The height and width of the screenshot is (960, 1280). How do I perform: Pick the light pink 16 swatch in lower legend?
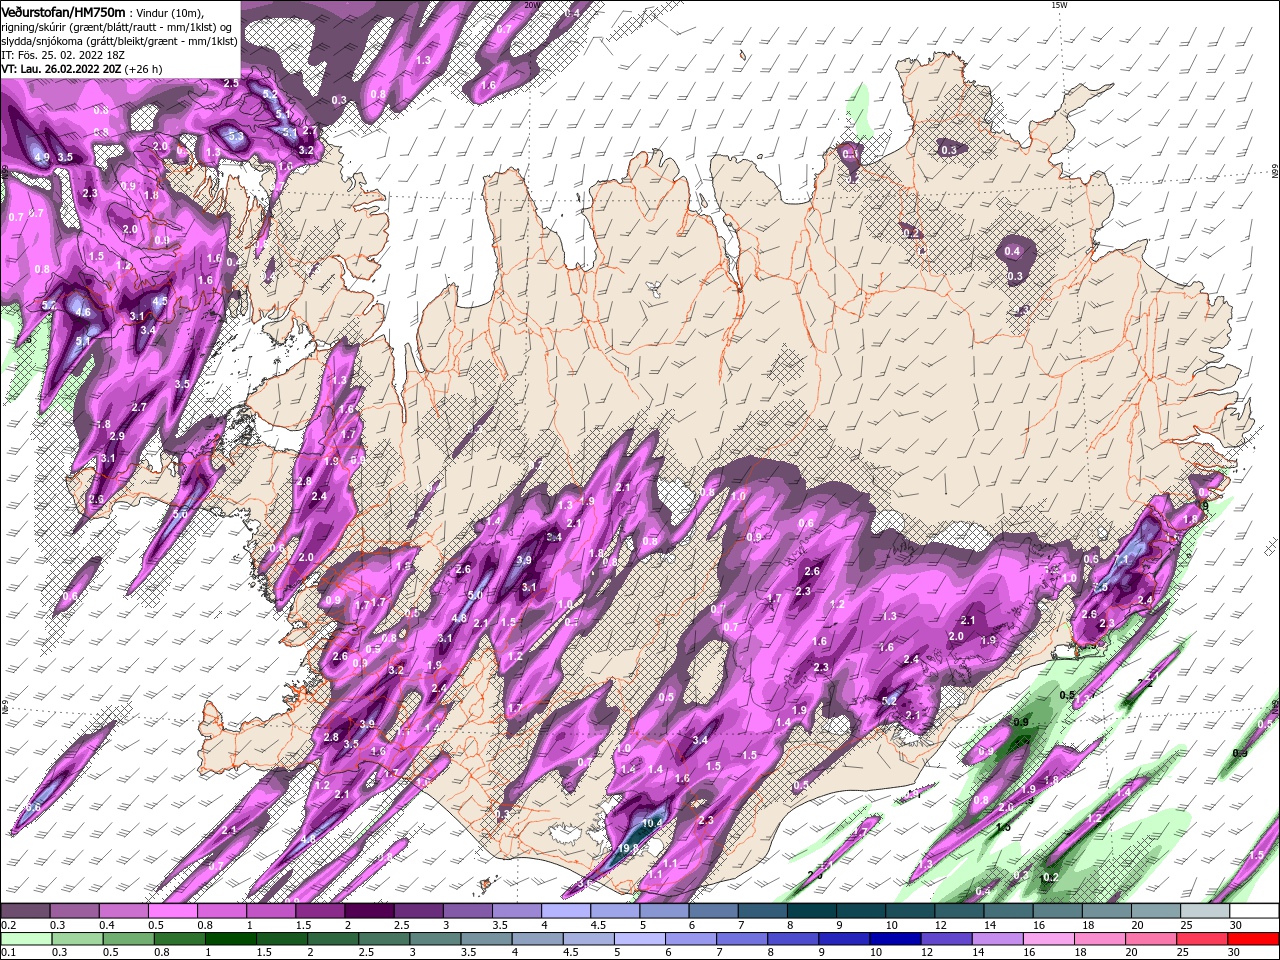(x=1047, y=938)
